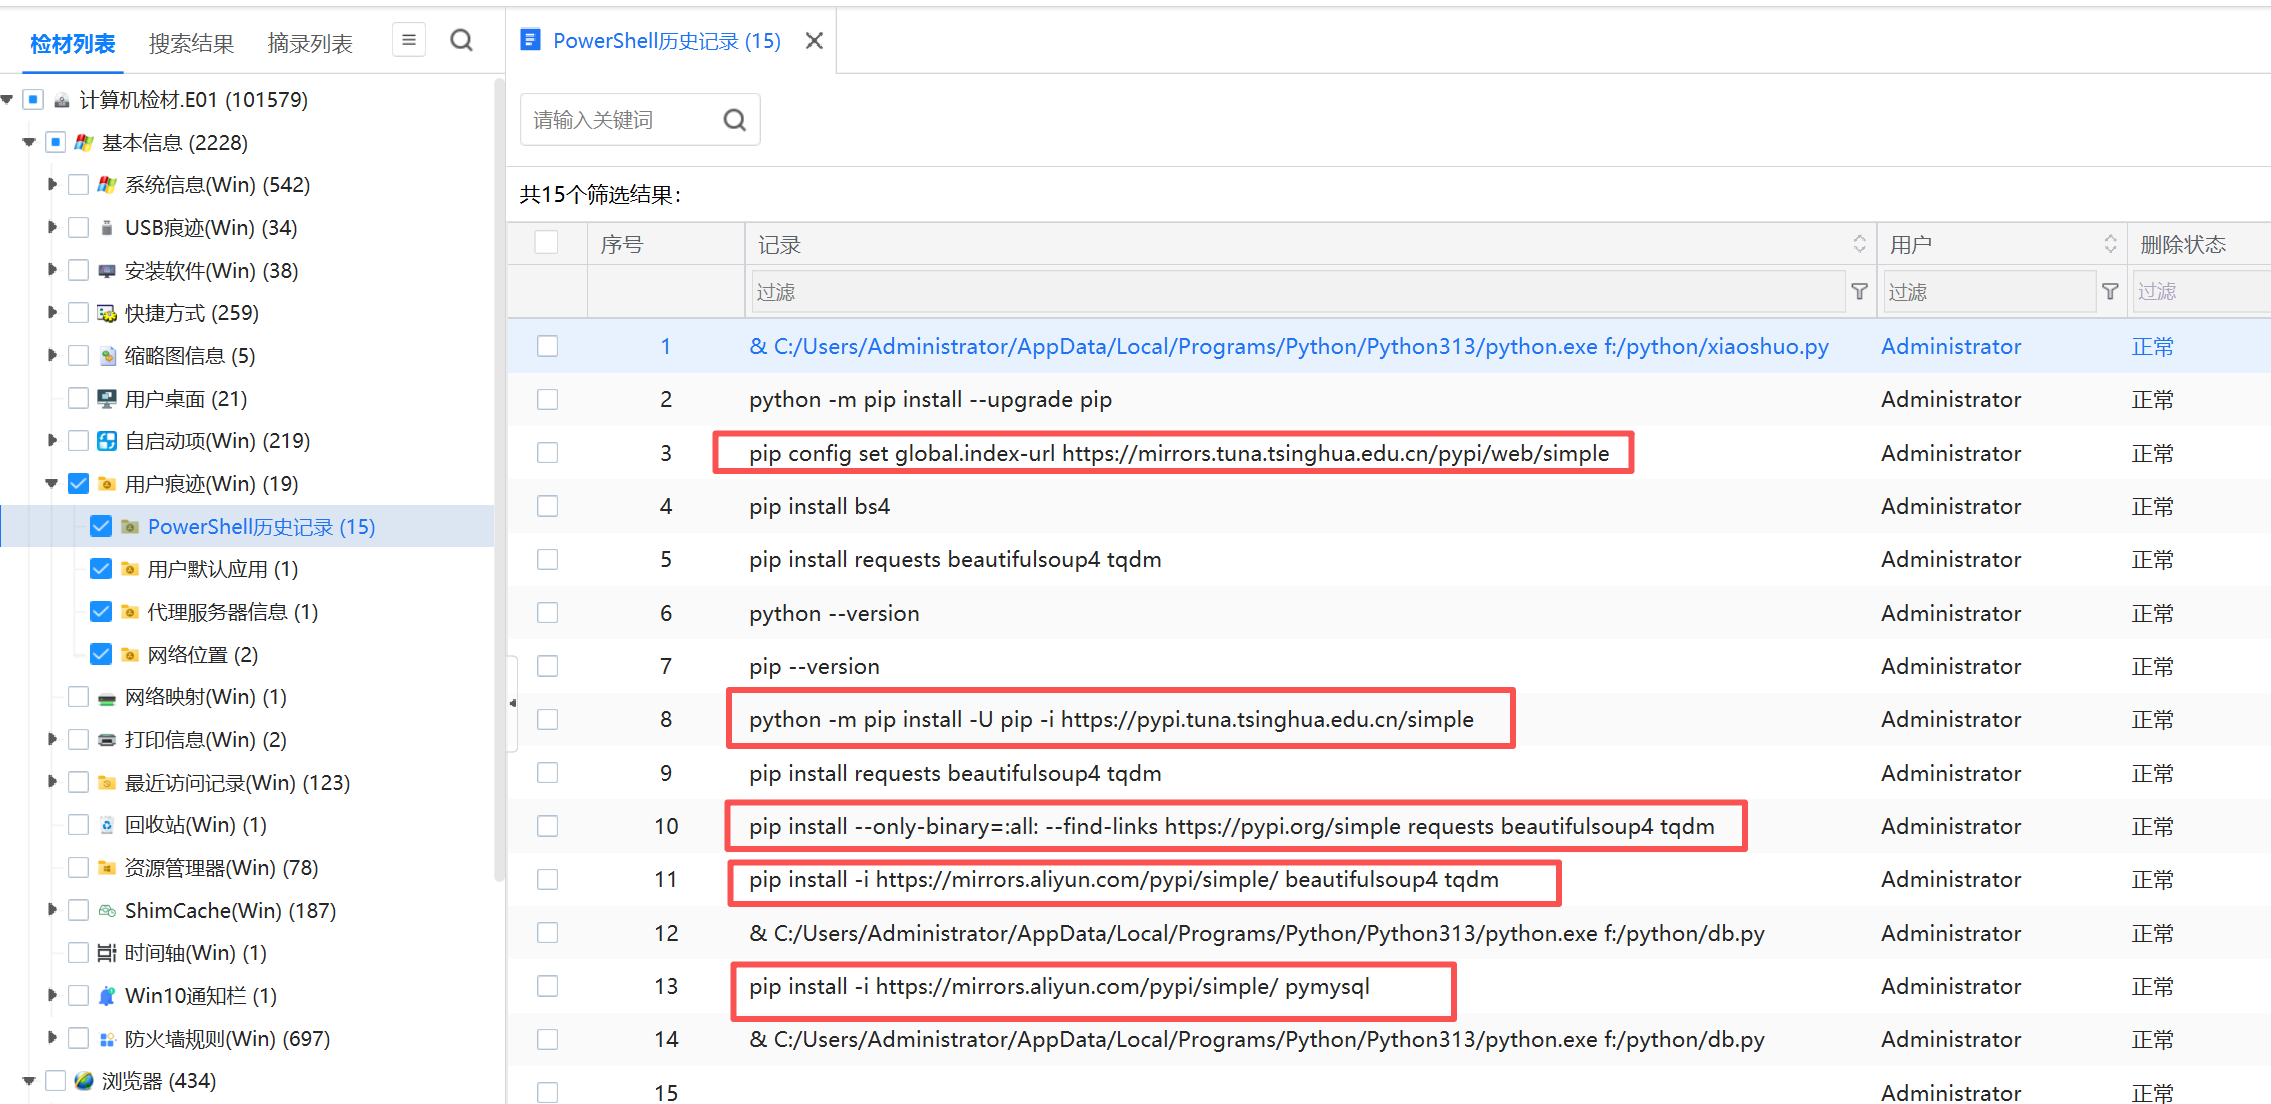Click the 用户 column filter field

[x=1989, y=292]
